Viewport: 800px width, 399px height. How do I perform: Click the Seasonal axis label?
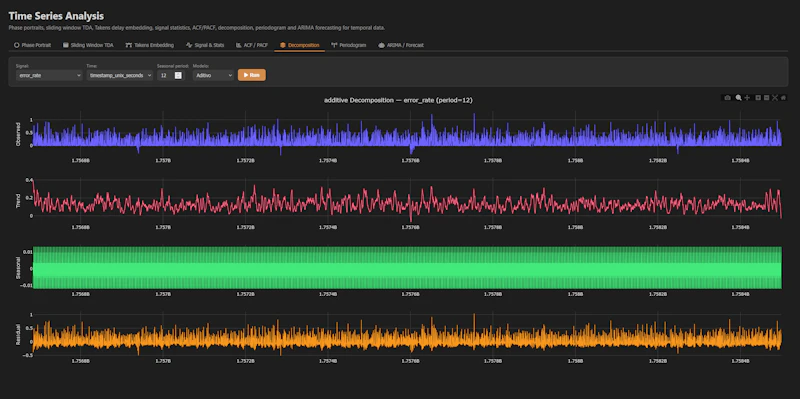click(18, 267)
